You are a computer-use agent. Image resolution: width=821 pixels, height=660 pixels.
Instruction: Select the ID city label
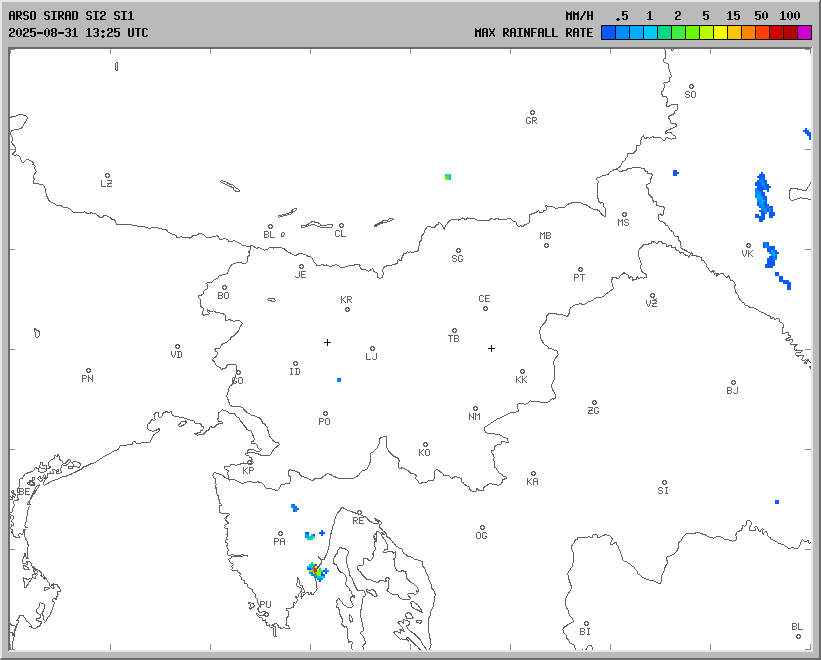(x=295, y=372)
